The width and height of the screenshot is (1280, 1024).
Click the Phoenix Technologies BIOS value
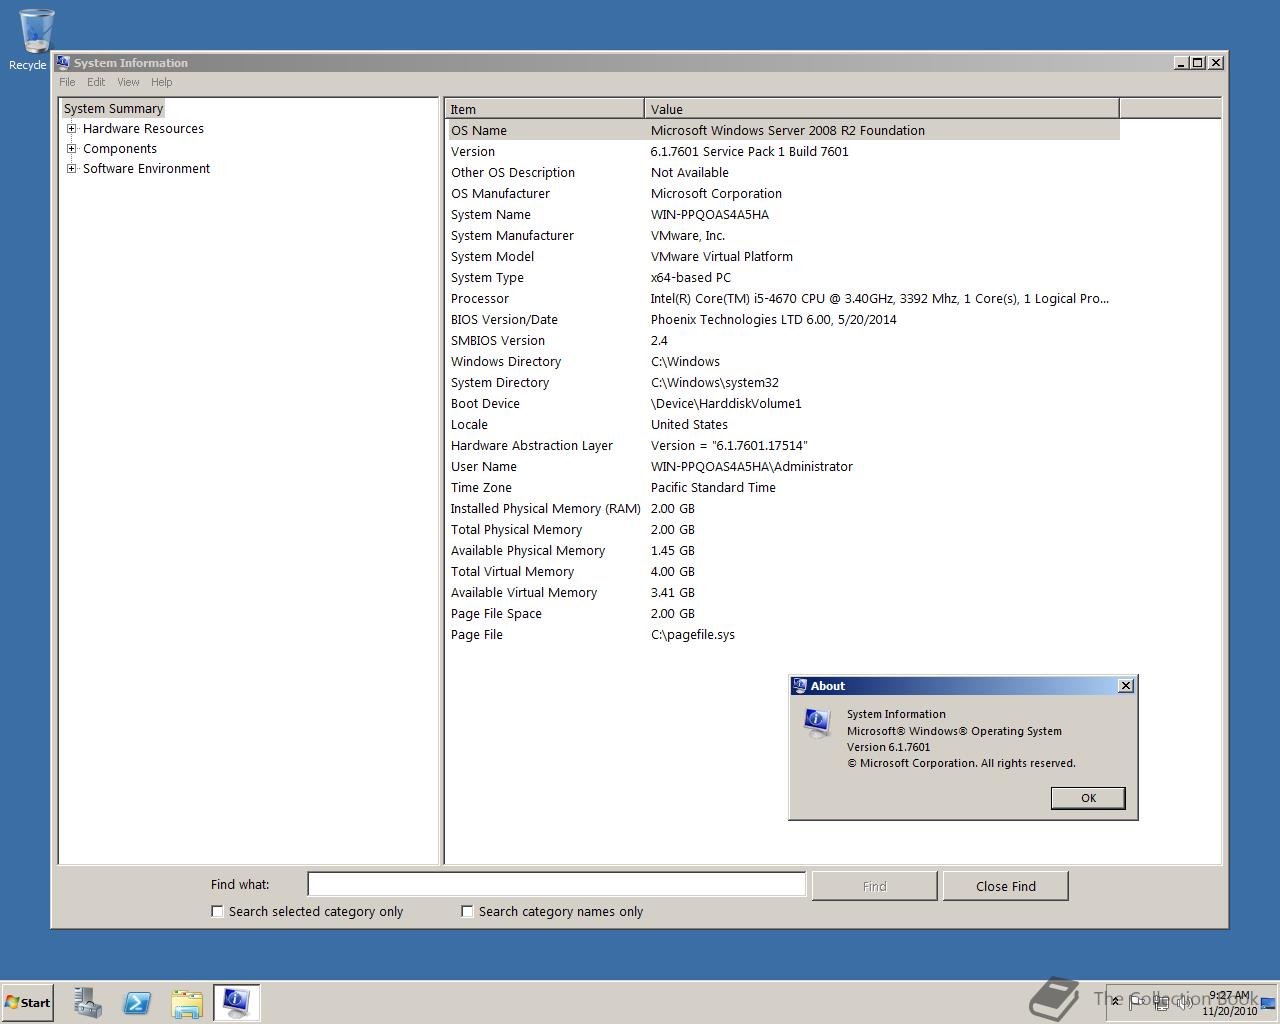click(773, 319)
